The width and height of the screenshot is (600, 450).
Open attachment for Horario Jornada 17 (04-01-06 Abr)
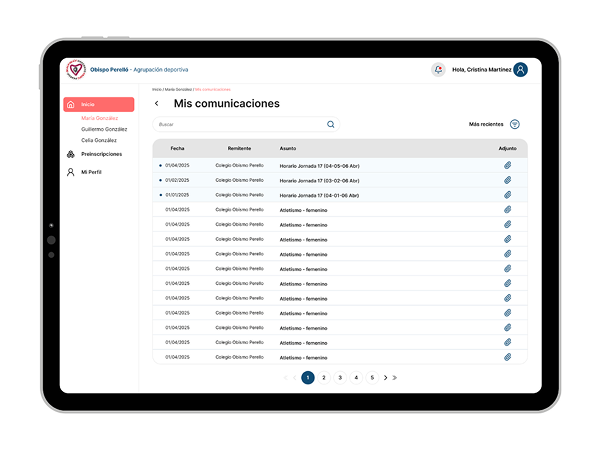click(x=507, y=195)
